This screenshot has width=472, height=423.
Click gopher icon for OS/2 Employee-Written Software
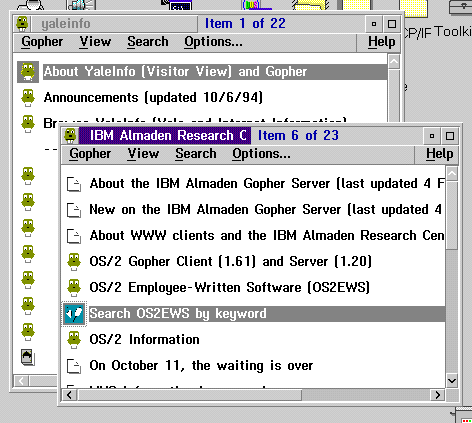74,288
